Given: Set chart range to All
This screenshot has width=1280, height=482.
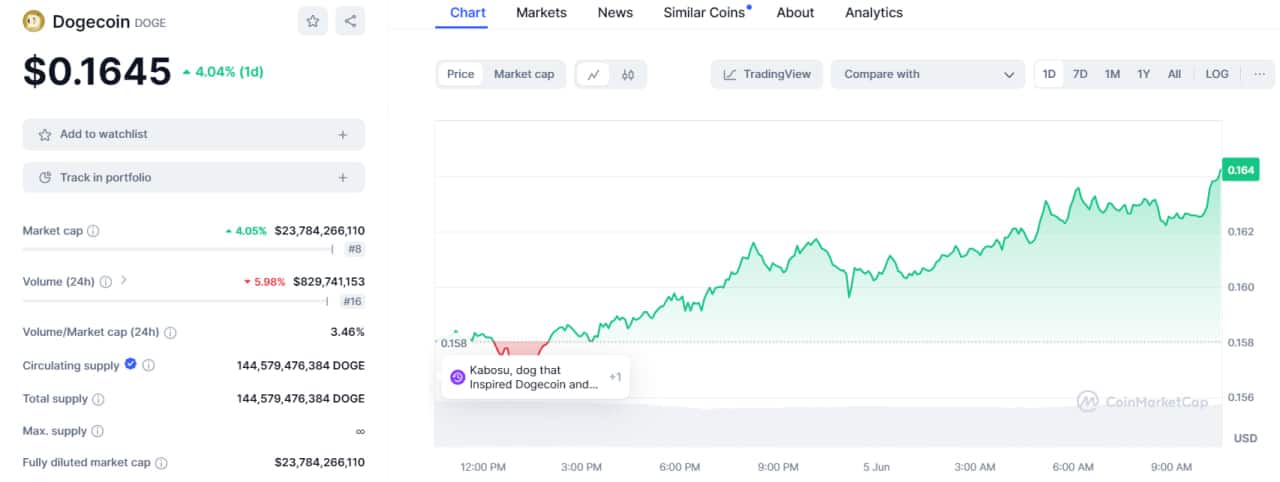Looking at the screenshot, I should (x=1174, y=74).
